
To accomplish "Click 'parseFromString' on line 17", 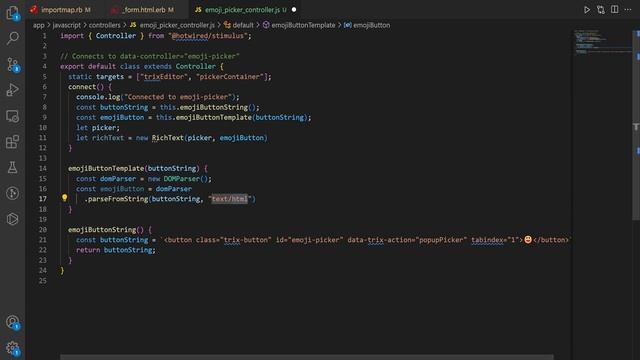I will click(x=118, y=199).
